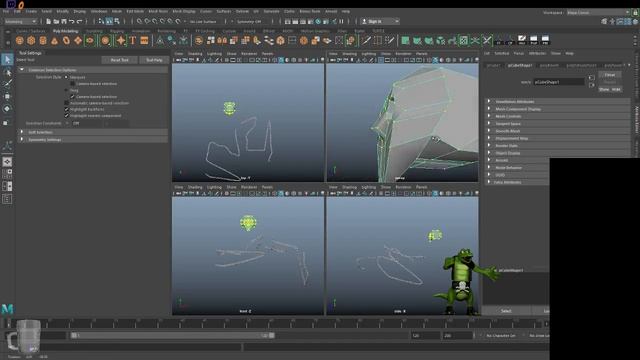Viewport: 640px width, 360px height.
Task: Switch to the Curves / Surfaces shelf tab
Action: [x=31, y=31]
